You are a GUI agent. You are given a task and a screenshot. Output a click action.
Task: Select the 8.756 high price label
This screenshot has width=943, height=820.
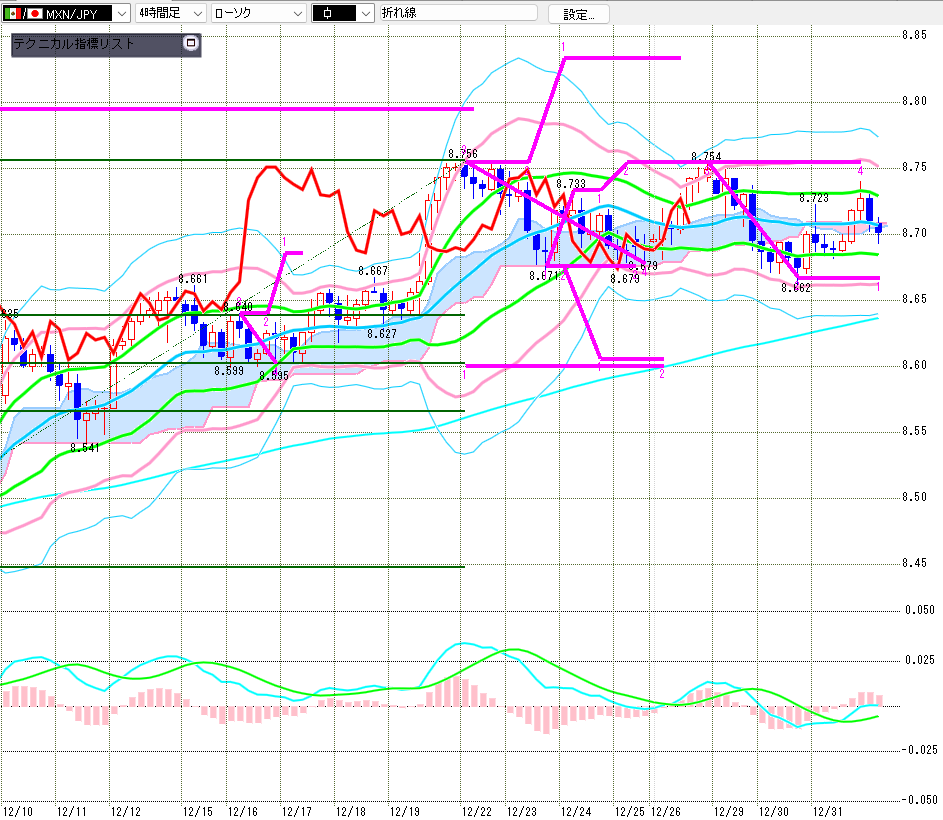[462, 153]
